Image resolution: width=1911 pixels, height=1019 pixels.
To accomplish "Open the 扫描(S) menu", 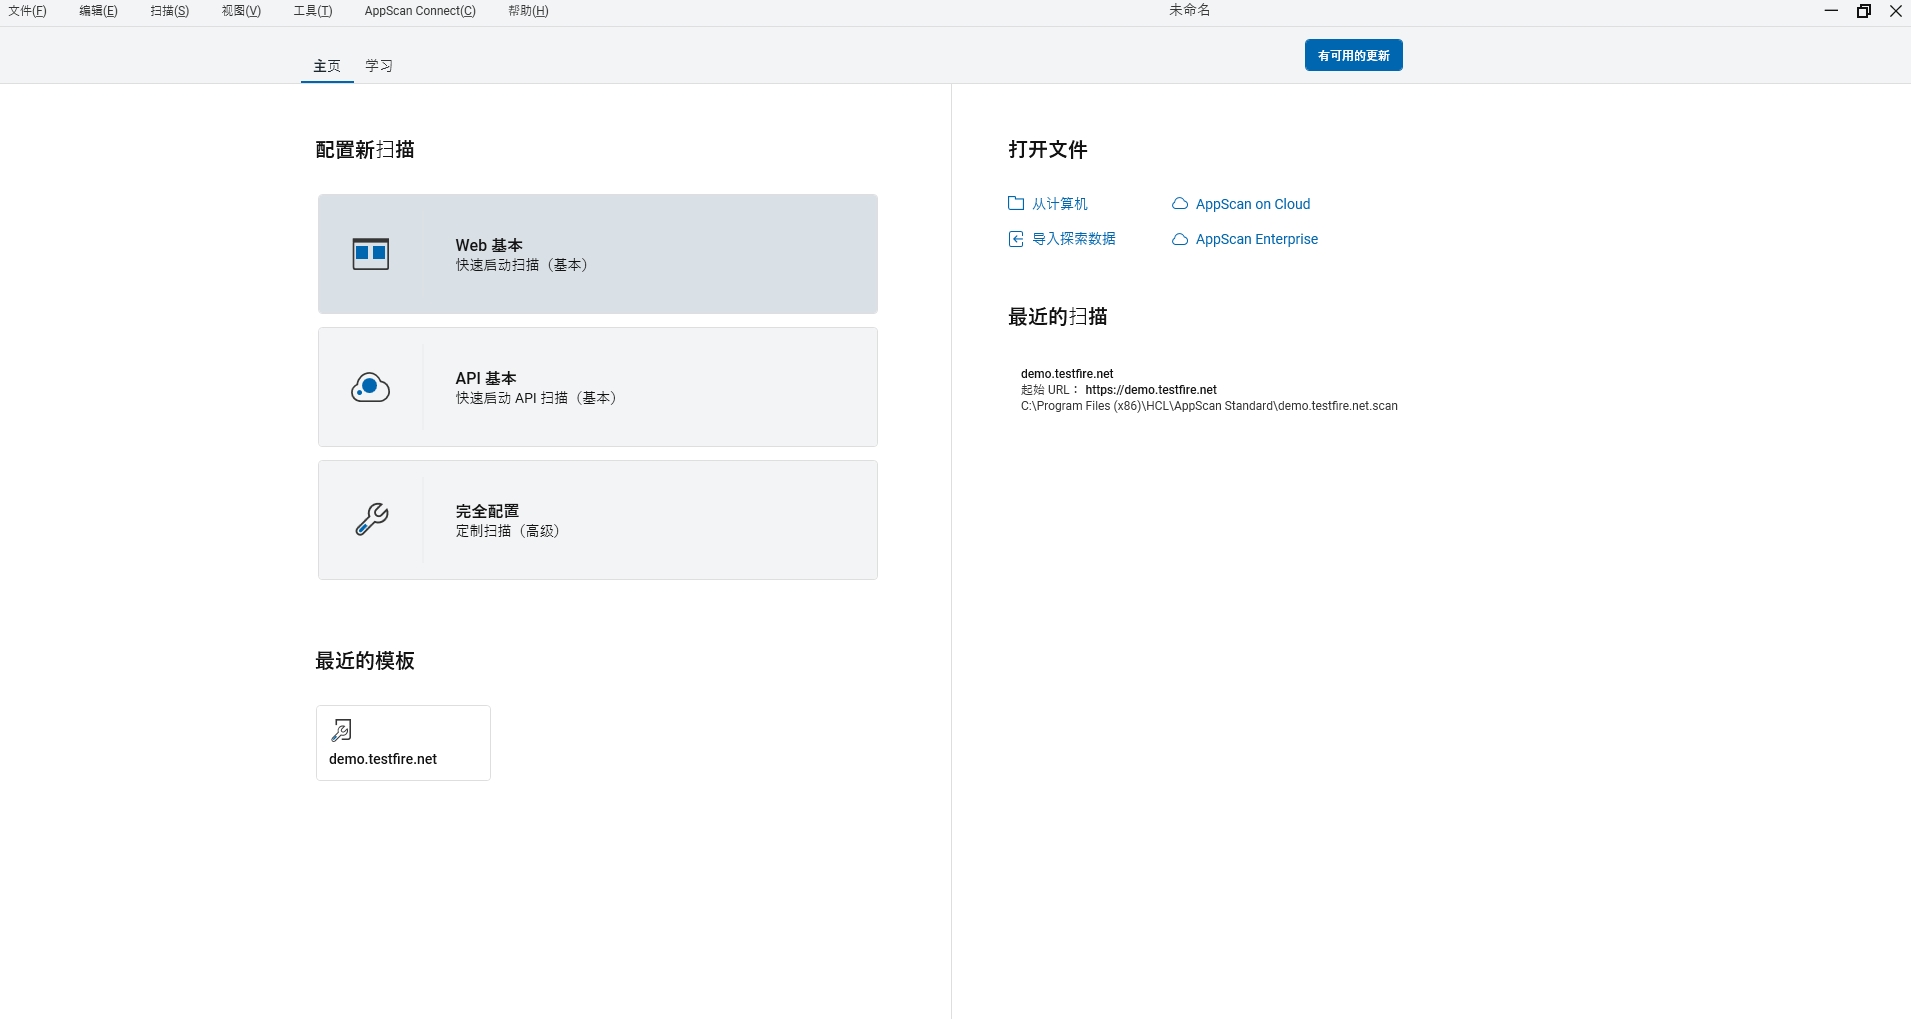I will (169, 11).
